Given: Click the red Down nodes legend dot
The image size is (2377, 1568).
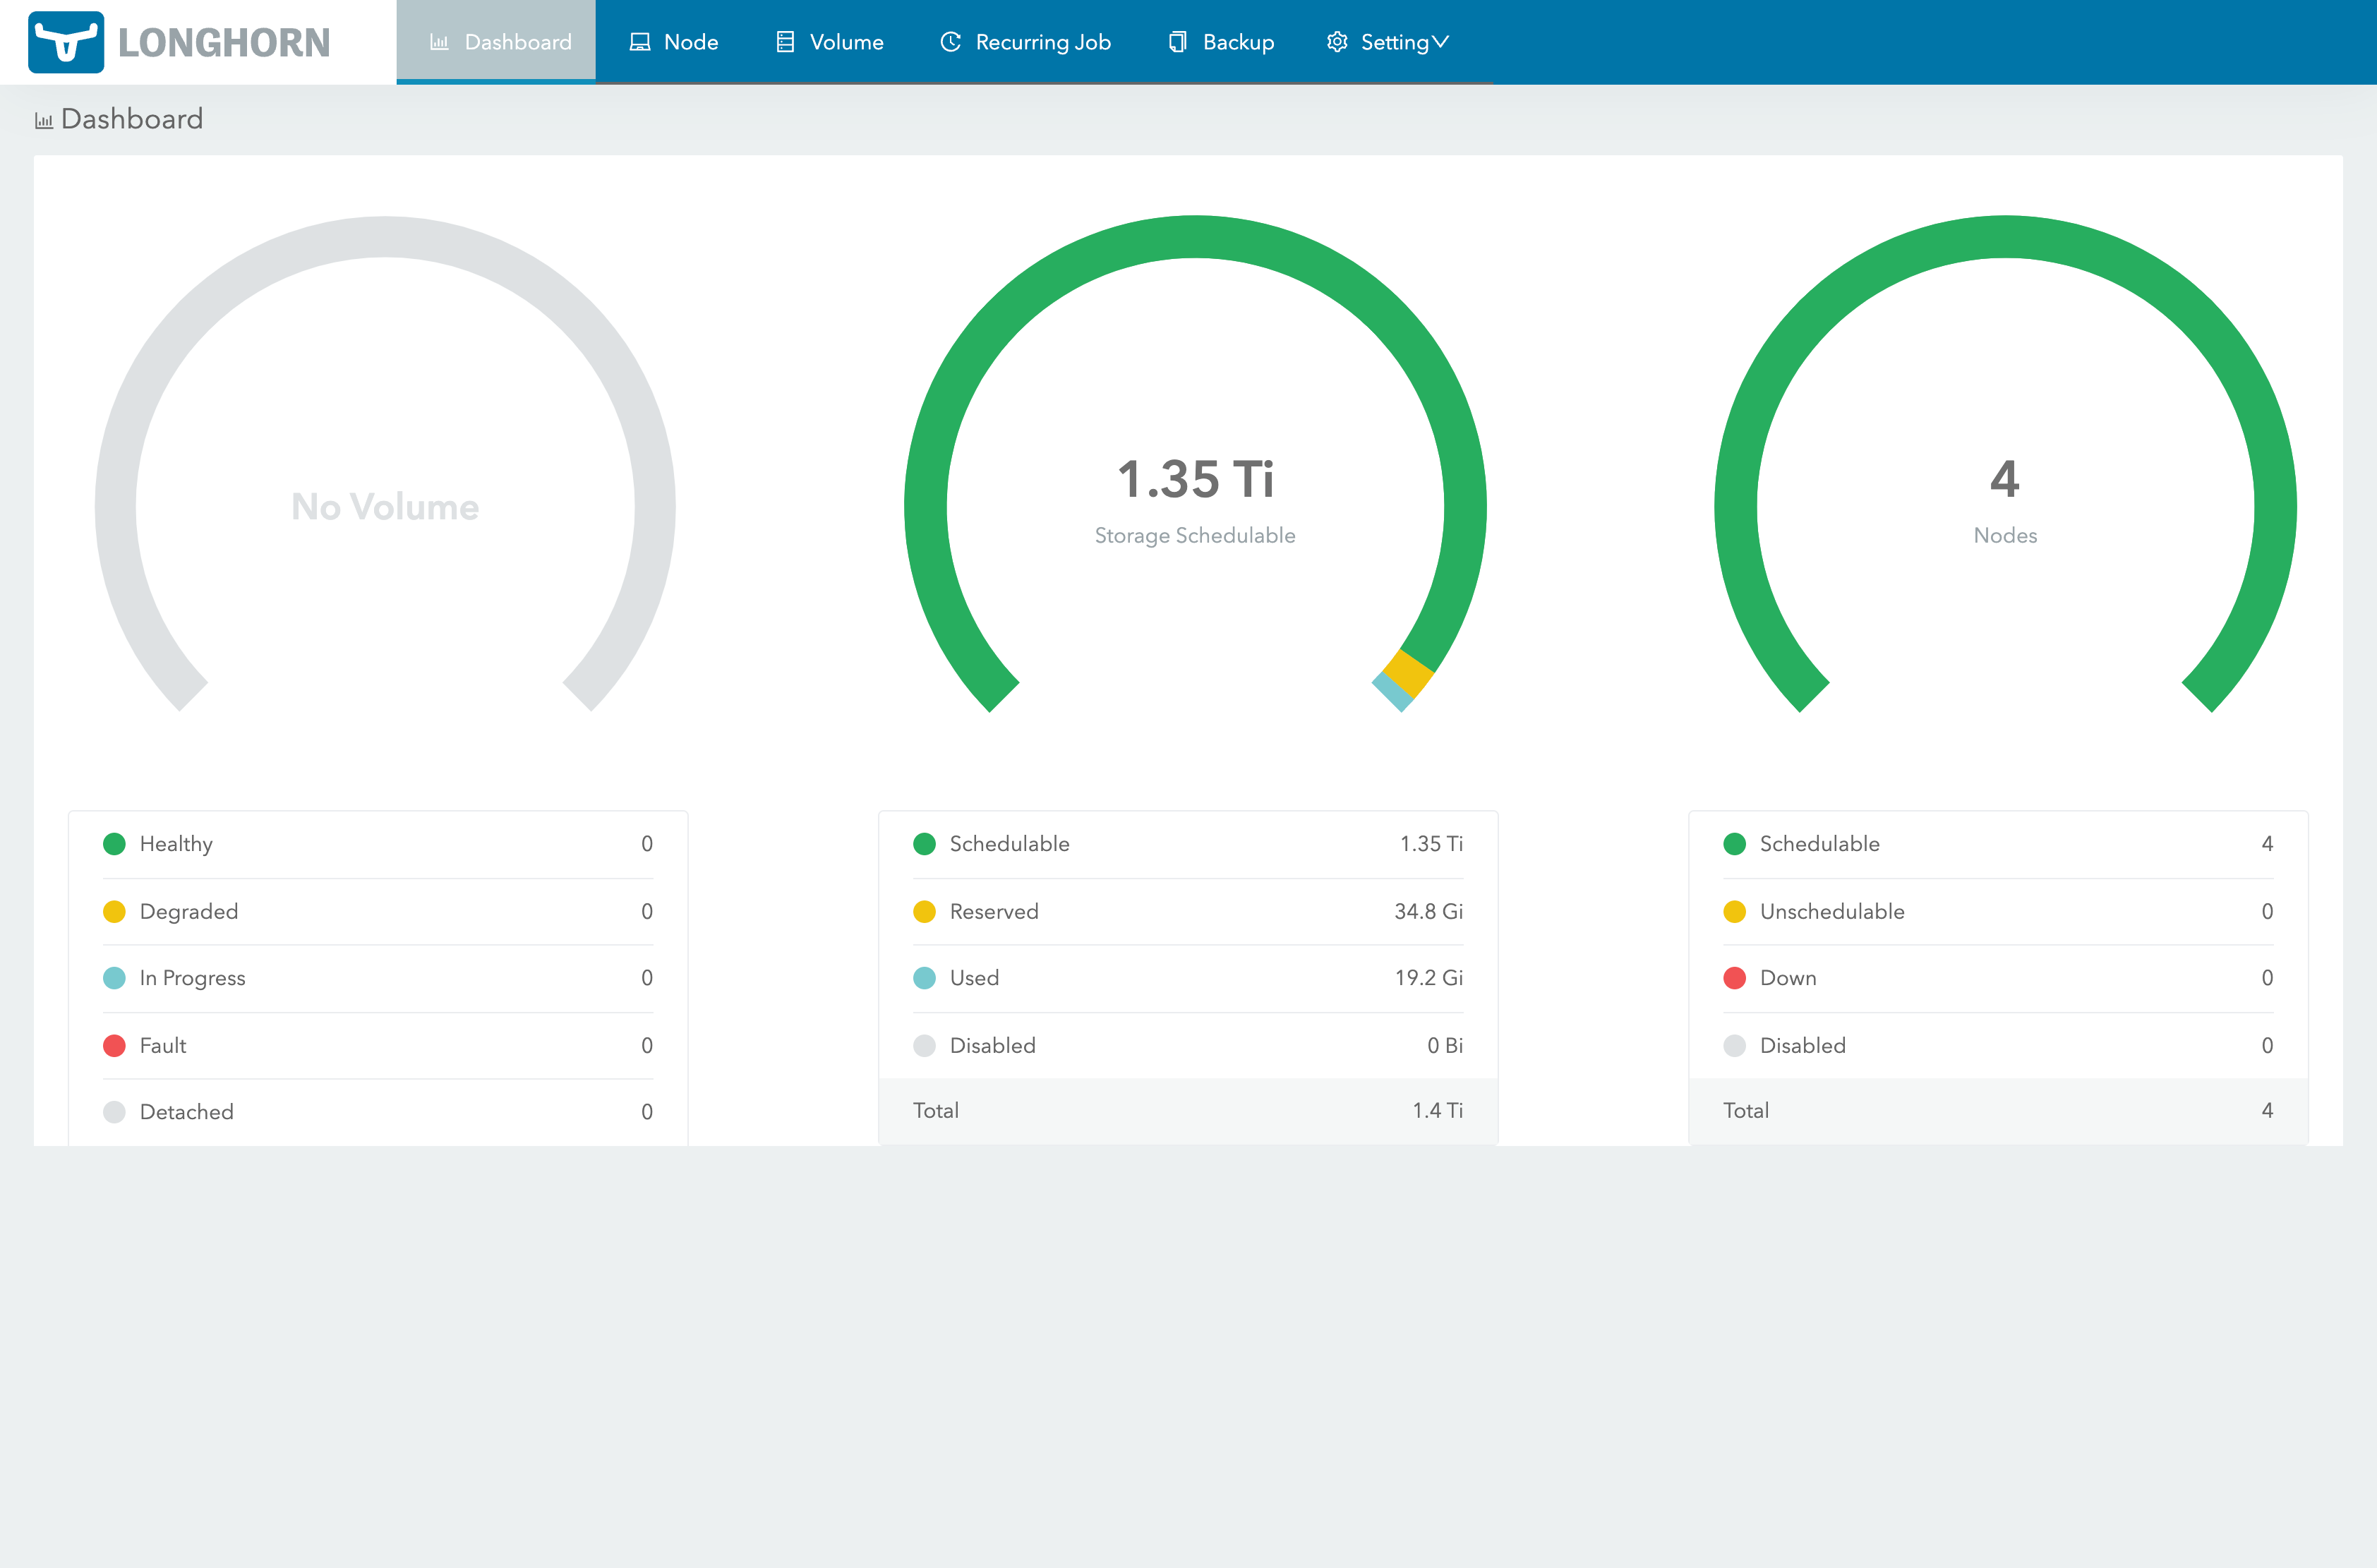Looking at the screenshot, I should pyautogui.click(x=1734, y=978).
